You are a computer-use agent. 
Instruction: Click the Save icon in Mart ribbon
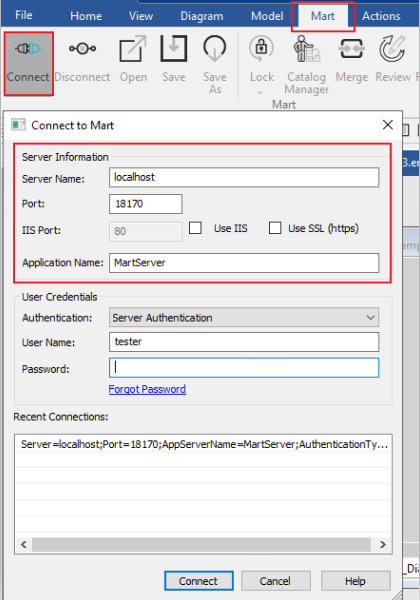(174, 48)
